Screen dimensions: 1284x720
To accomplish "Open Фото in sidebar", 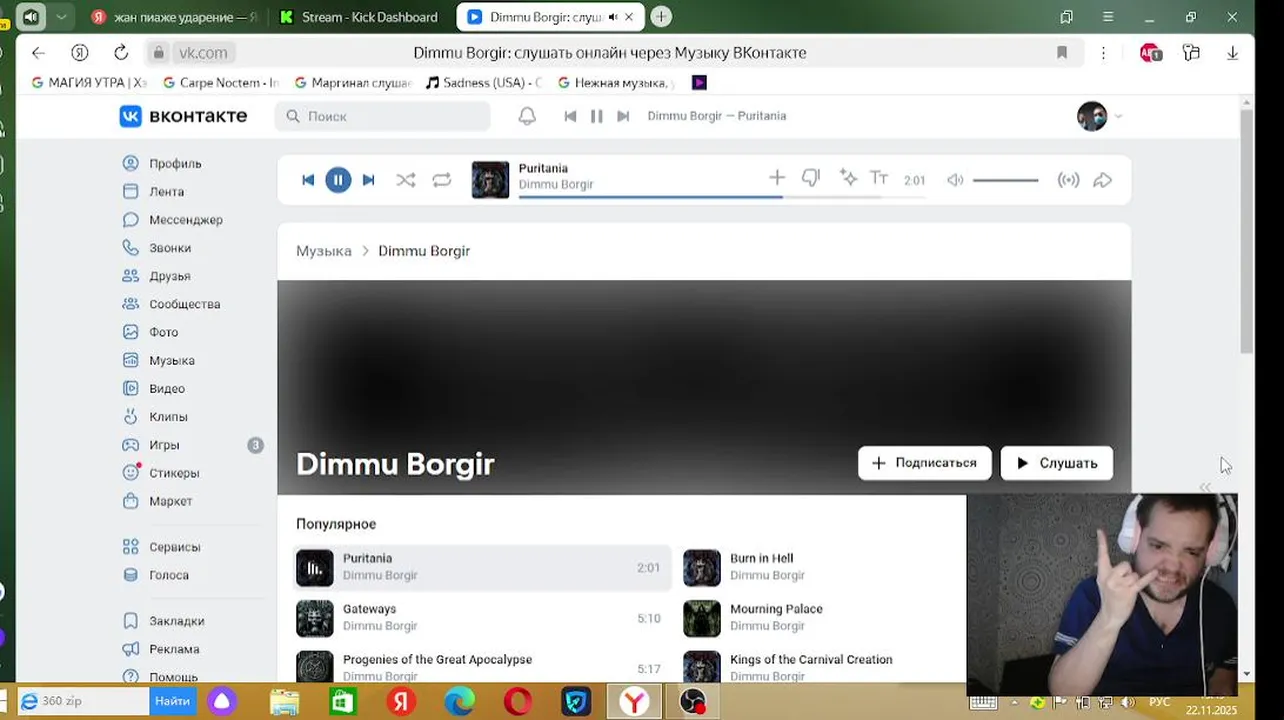I will [x=164, y=332].
